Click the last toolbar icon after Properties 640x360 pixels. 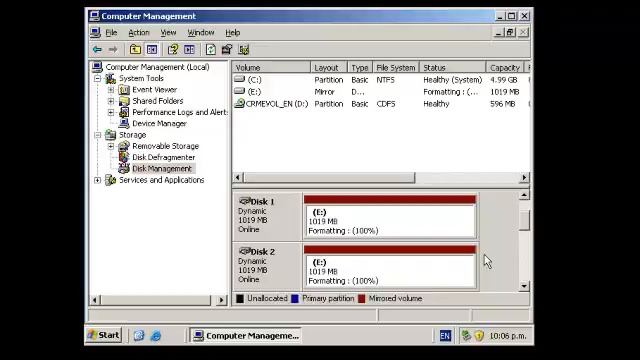tap(244, 50)
